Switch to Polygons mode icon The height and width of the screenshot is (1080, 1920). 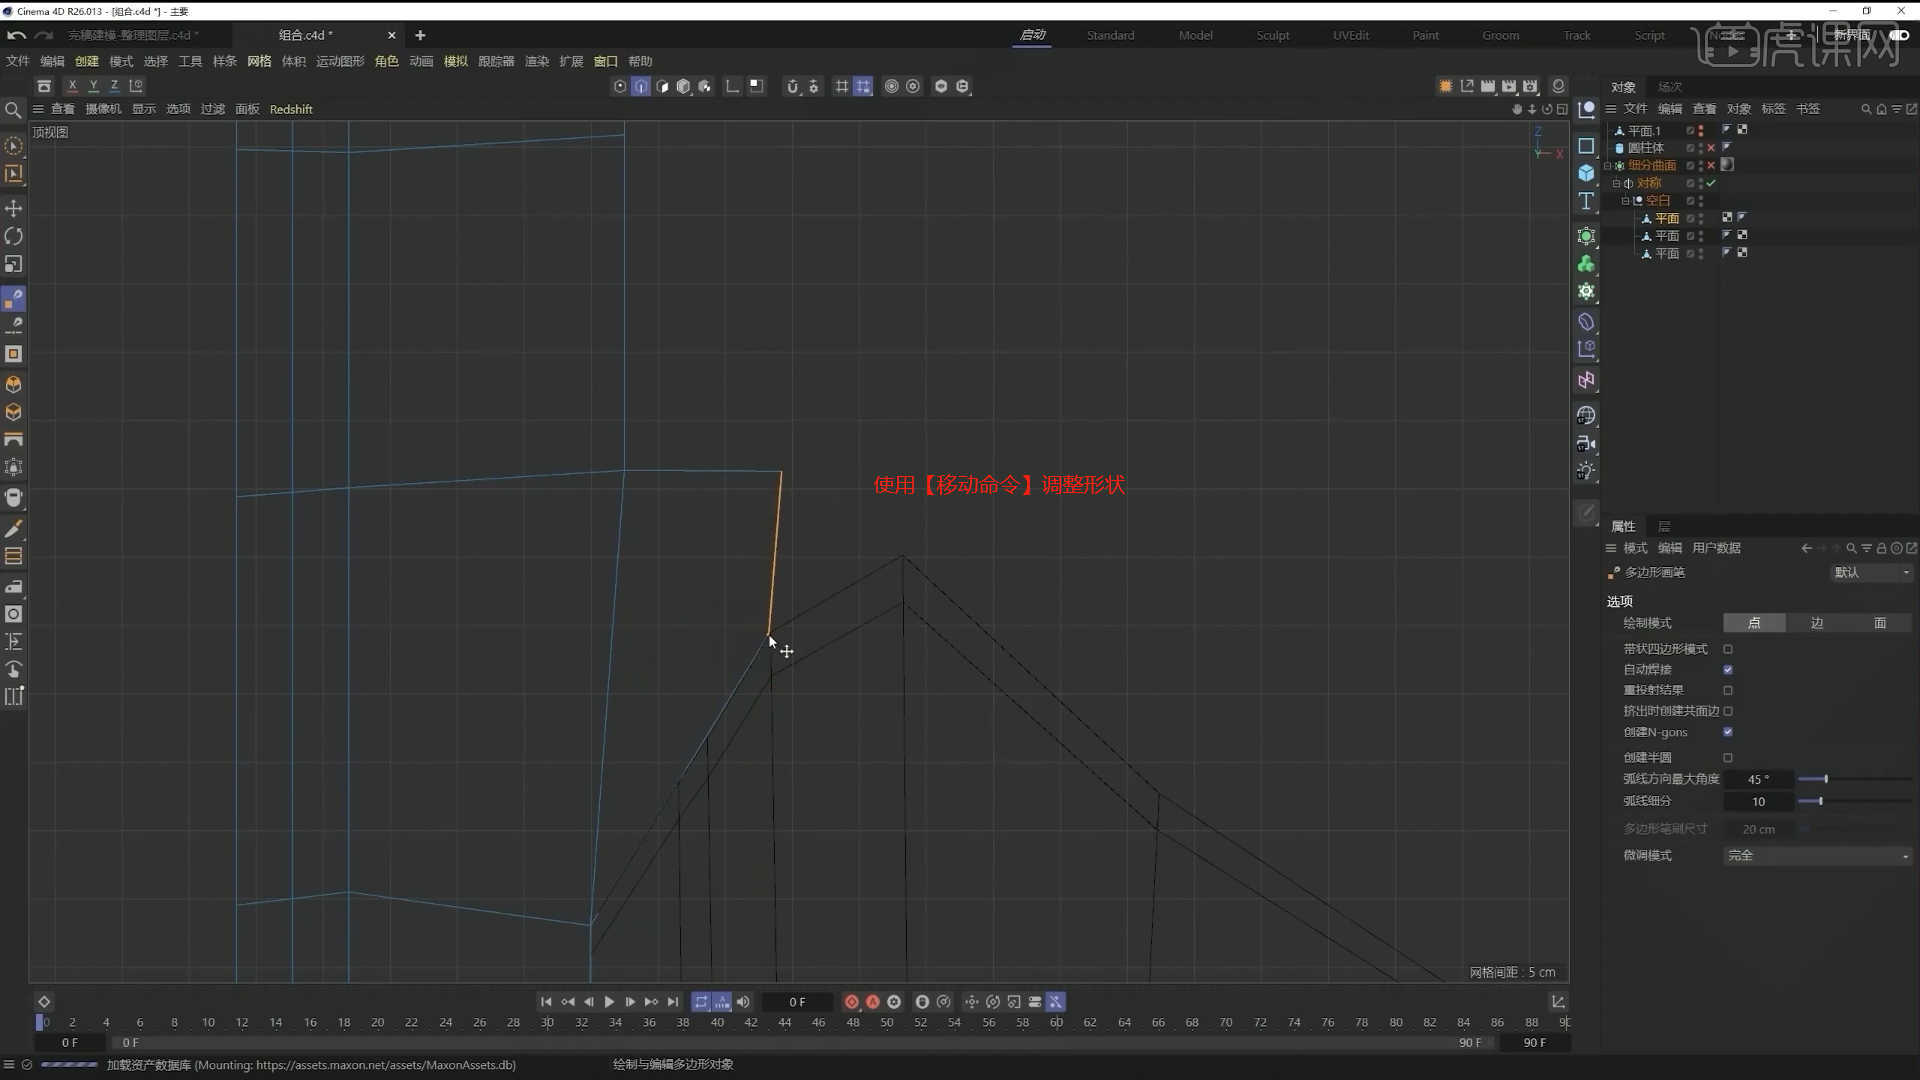click(662, 86)
